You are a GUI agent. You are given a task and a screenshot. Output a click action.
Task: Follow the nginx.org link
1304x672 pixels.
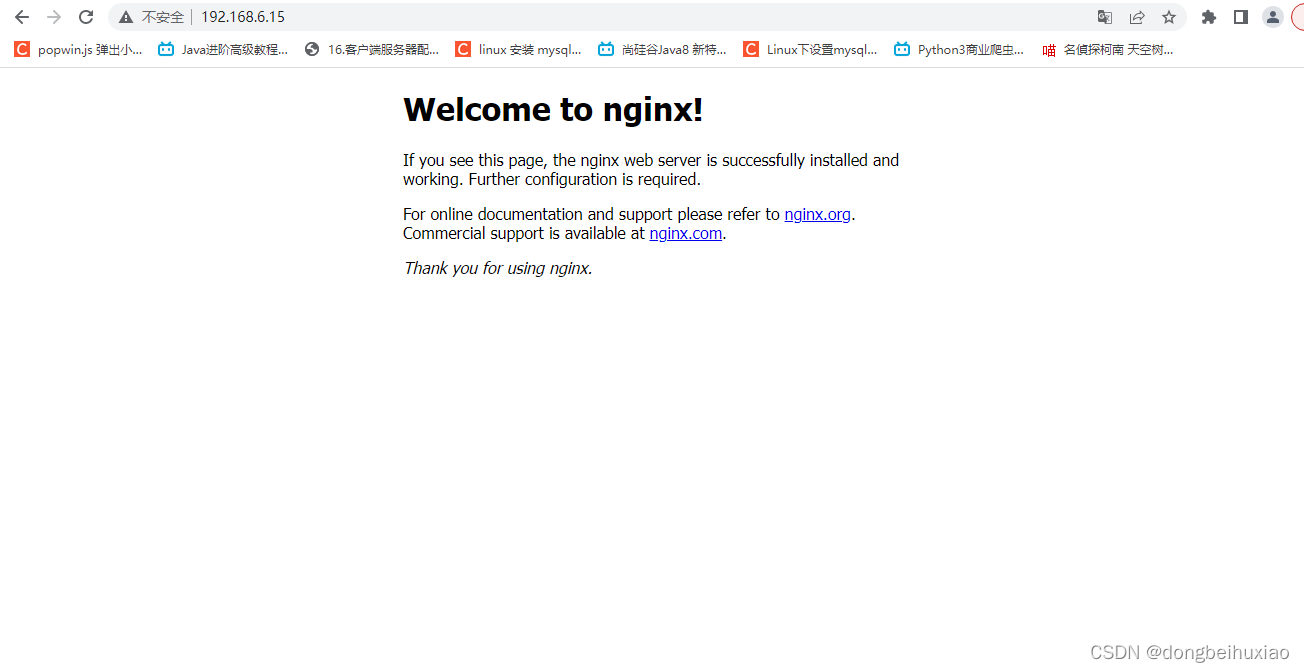pos(817,214)
